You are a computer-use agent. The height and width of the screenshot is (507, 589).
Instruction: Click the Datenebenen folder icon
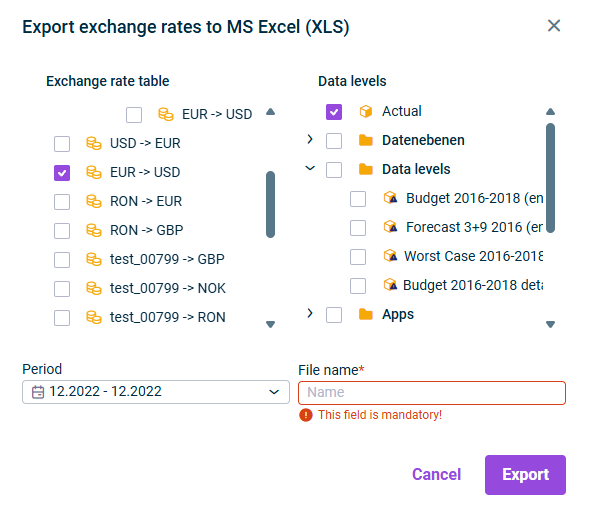pyautogui.click(x=365, y=140)
